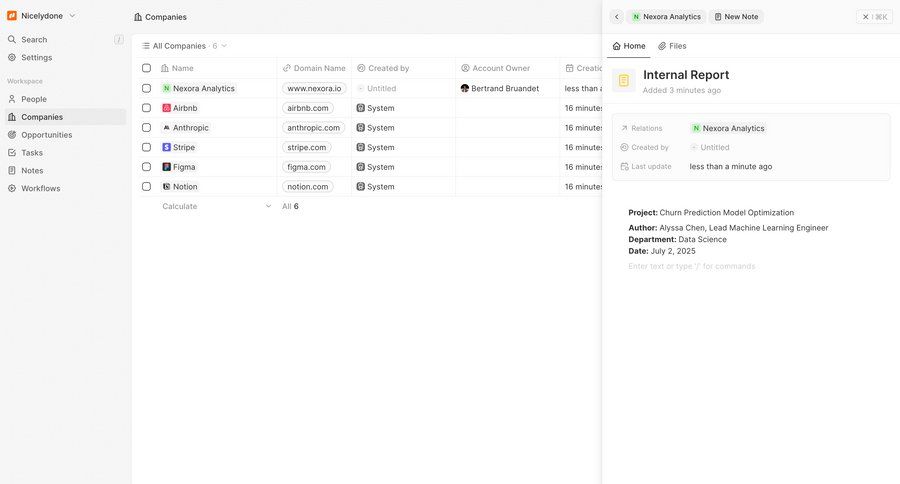This screenshot has width=900, height=484.
Task: Open Tasks in the sidebar
Action: [x=65, y=152]
